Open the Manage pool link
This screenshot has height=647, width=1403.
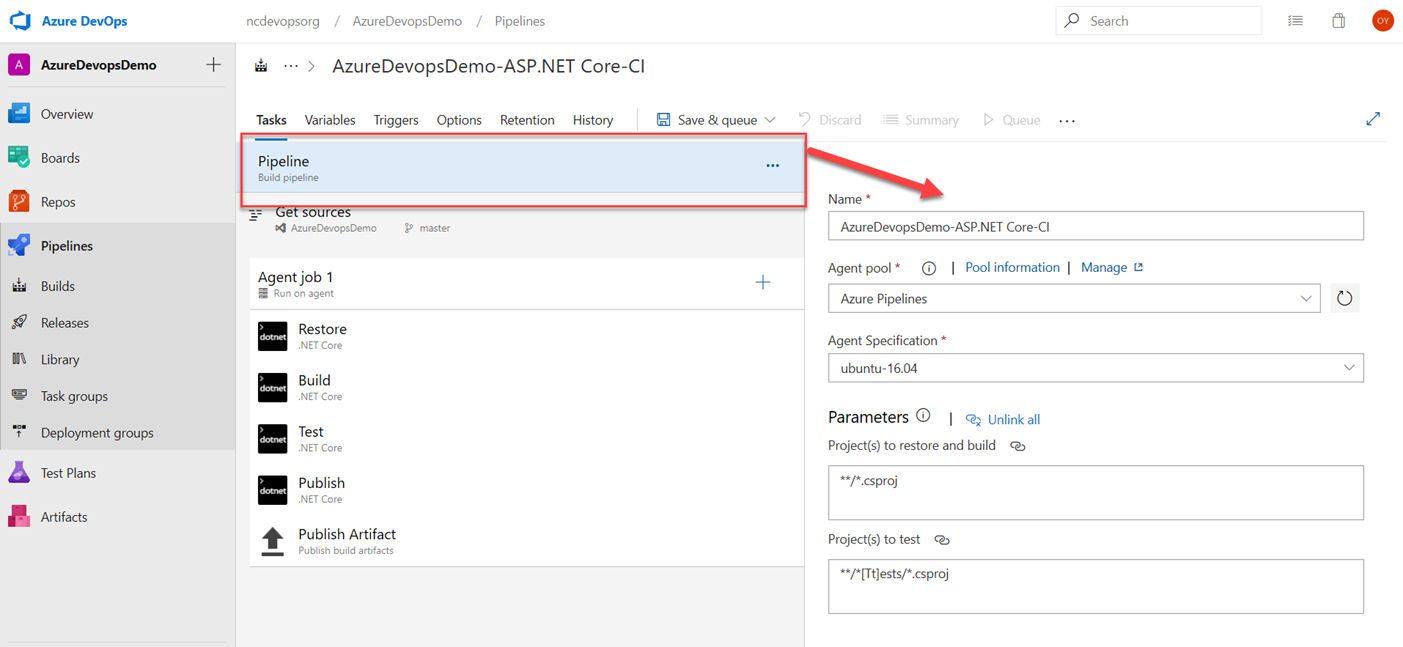coord(1112,268)
